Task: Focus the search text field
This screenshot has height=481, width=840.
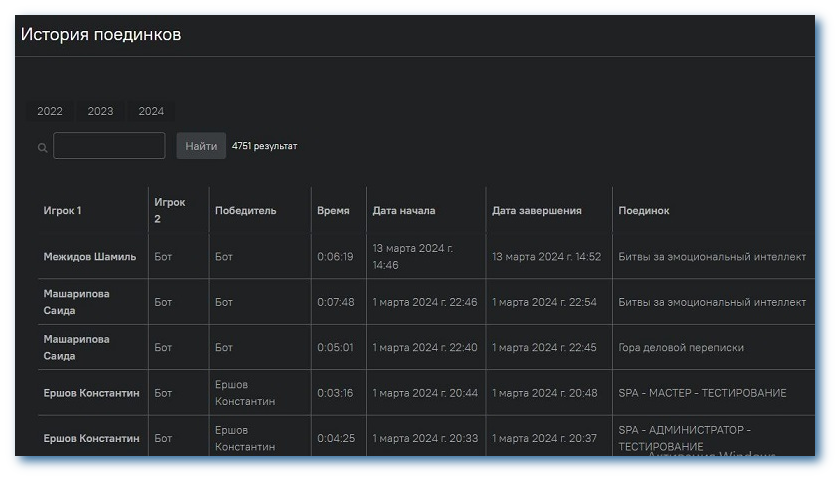Action: [109, 146]
